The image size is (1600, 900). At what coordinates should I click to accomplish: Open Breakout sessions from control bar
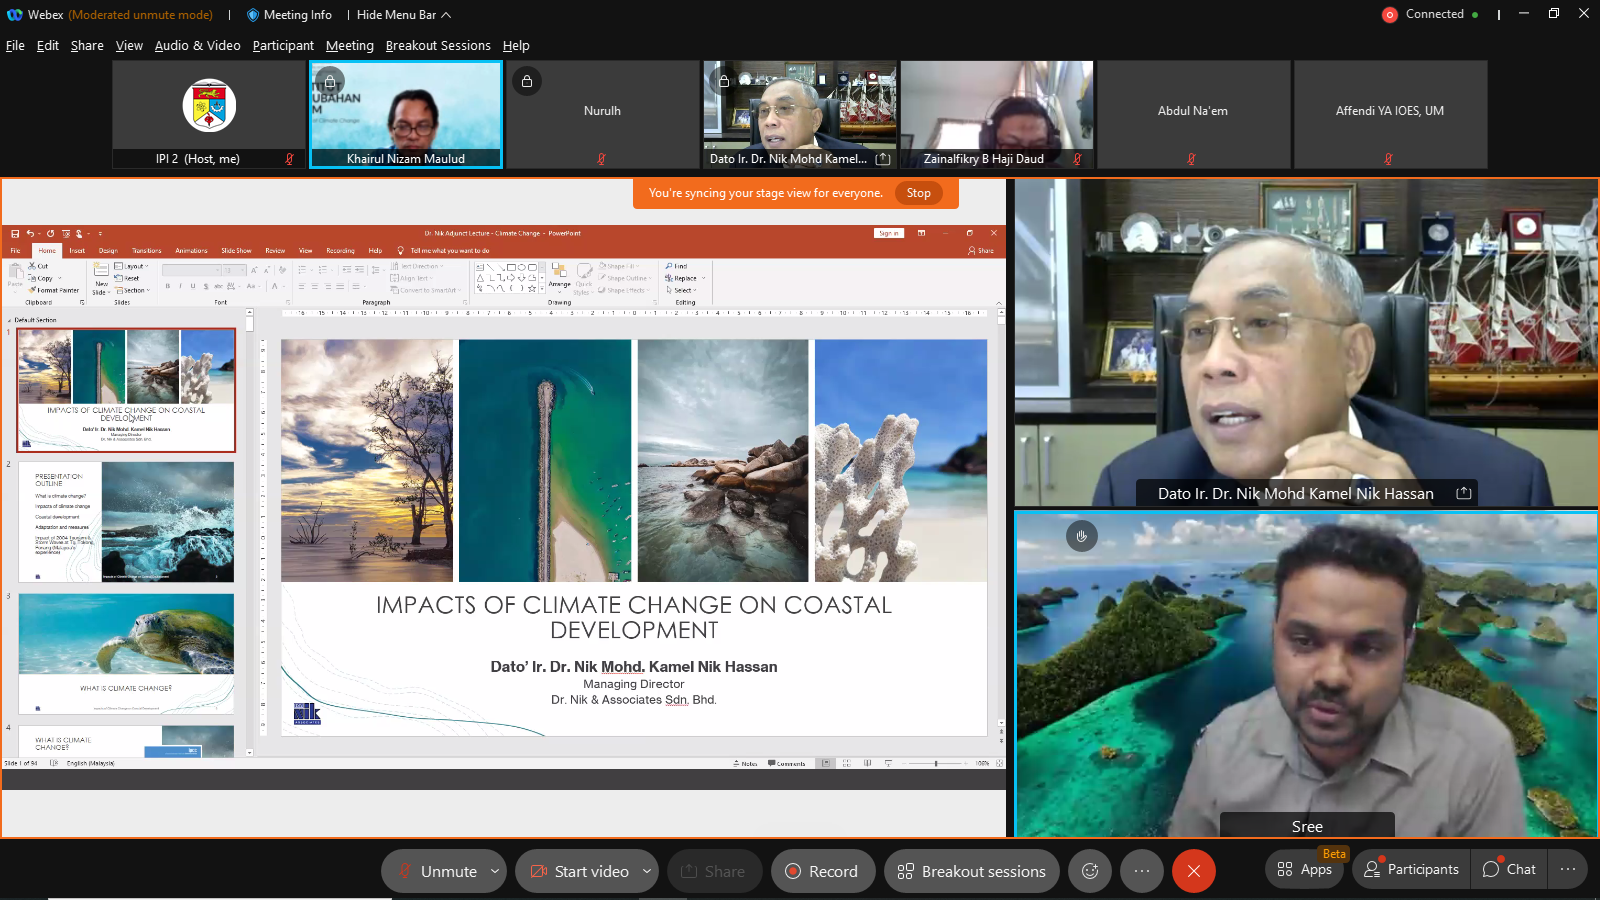pos(971,871)
